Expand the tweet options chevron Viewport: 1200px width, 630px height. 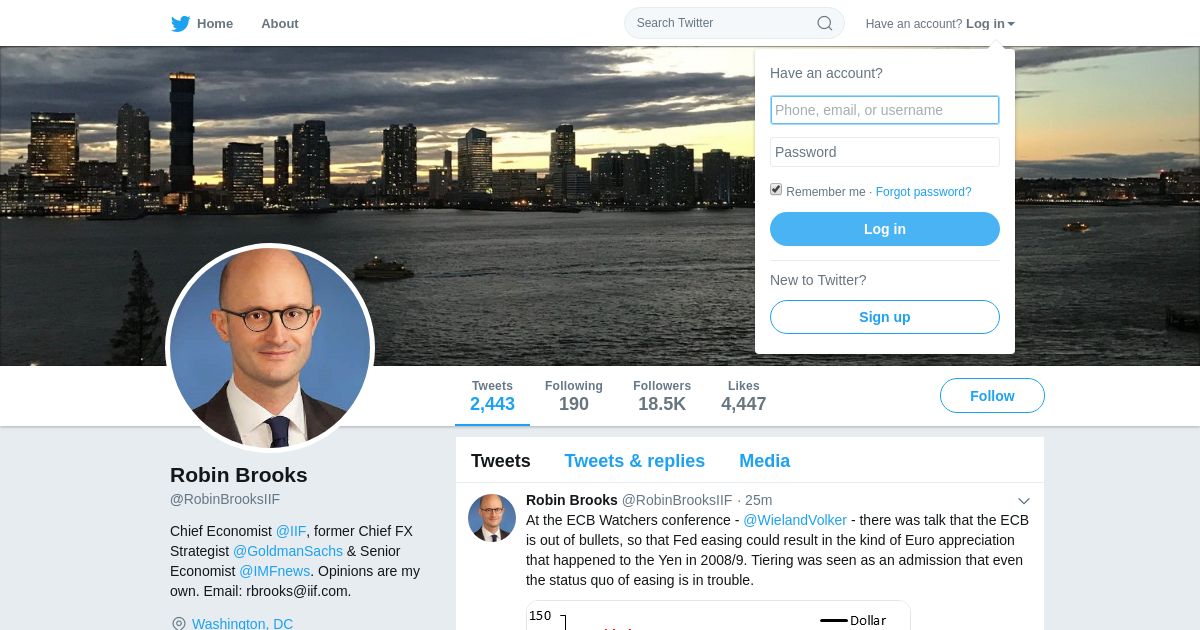point(1024,501)
